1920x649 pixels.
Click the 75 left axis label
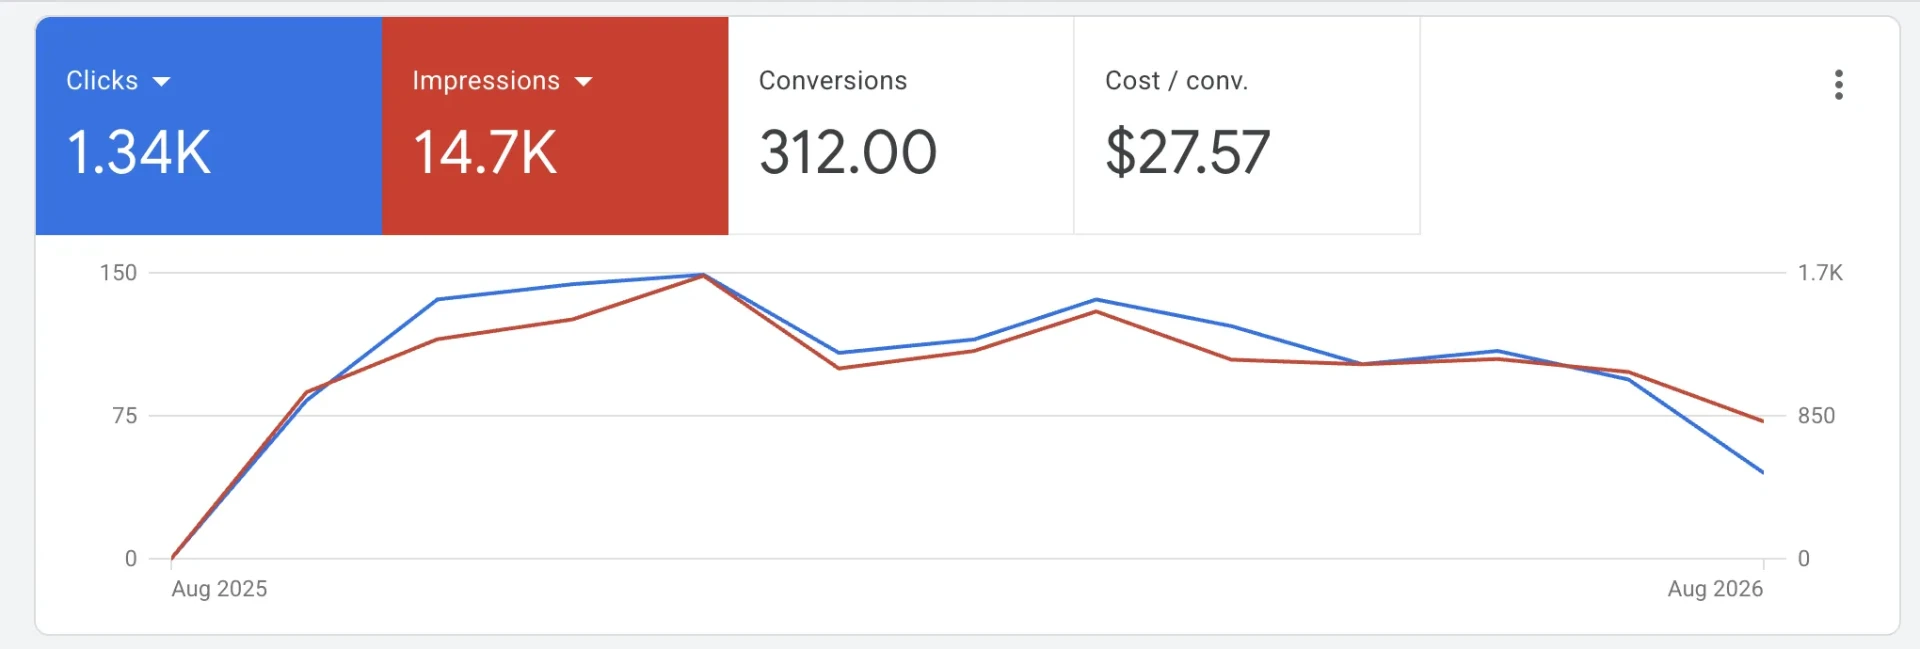(x=124, y=416)
